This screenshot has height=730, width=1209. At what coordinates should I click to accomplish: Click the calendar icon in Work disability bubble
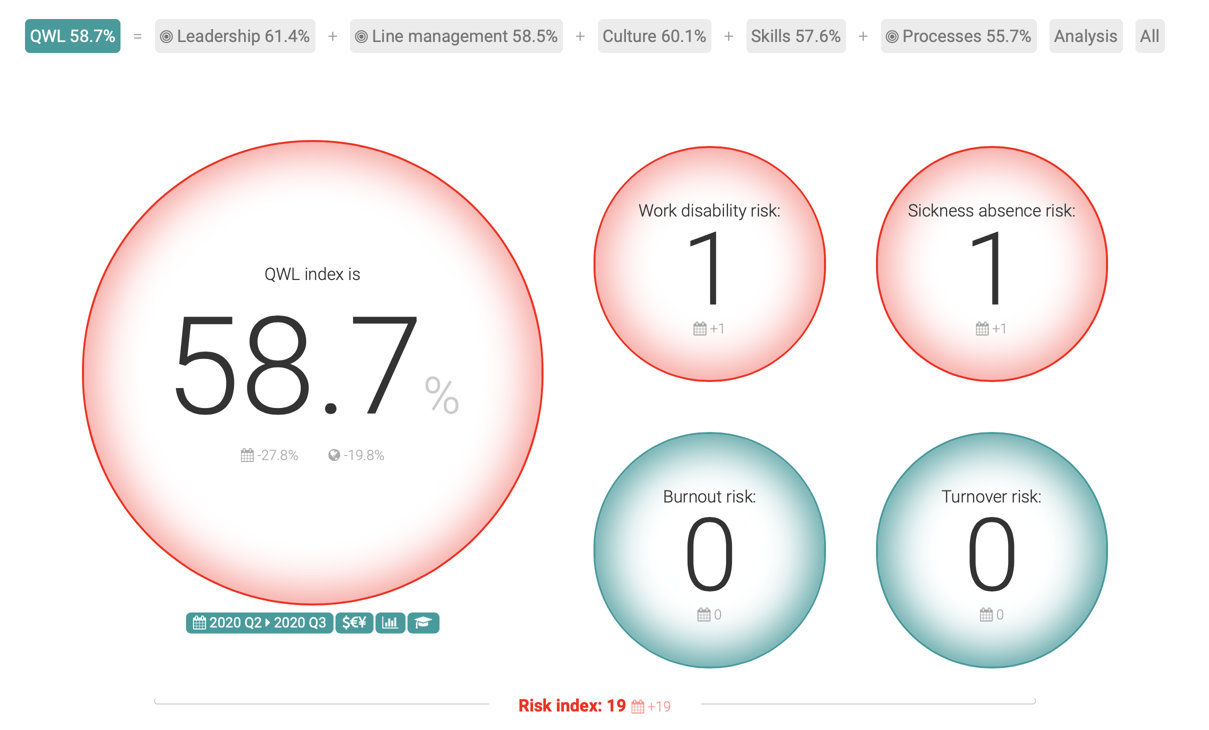coord(699,328)
